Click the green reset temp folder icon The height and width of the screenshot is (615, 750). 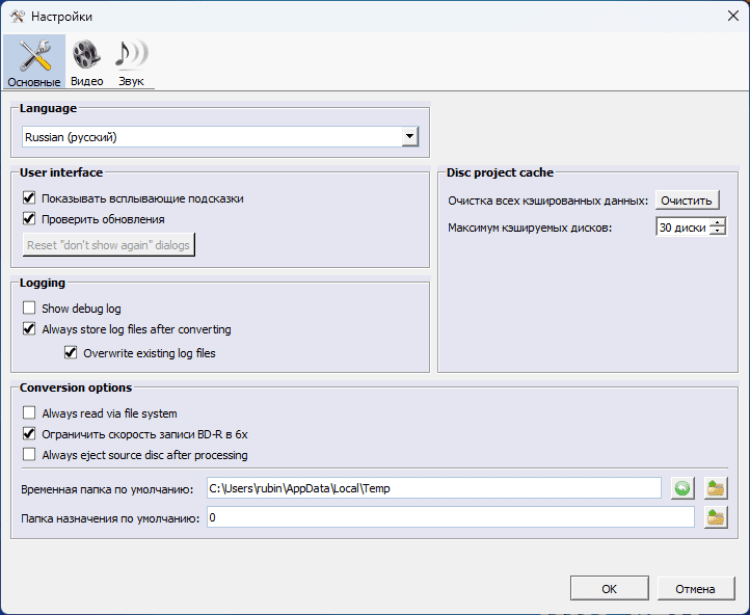682,488
